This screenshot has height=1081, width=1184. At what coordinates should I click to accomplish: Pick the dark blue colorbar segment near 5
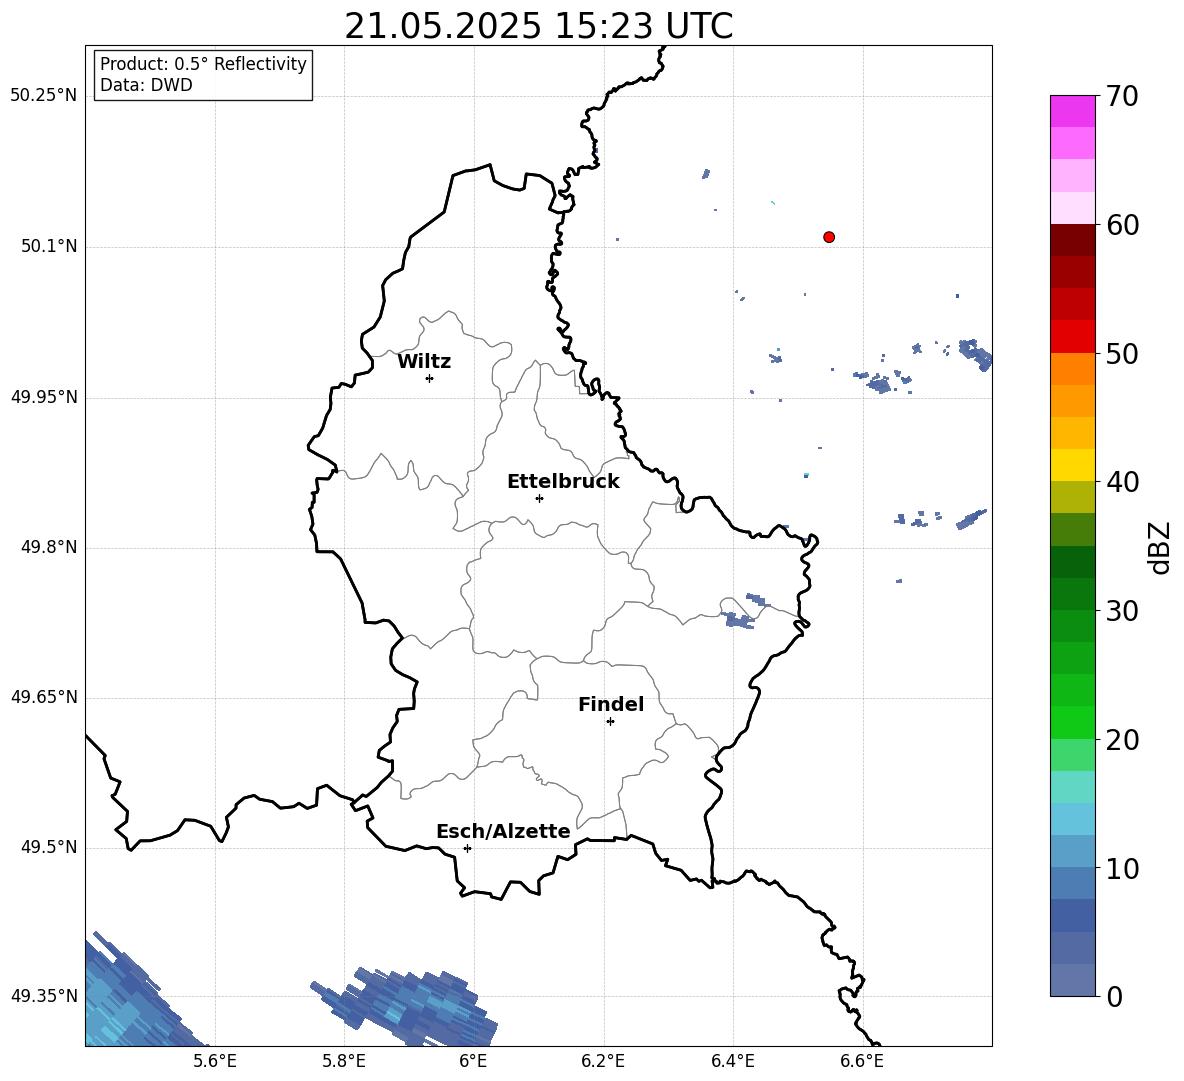pos(1072,916)
